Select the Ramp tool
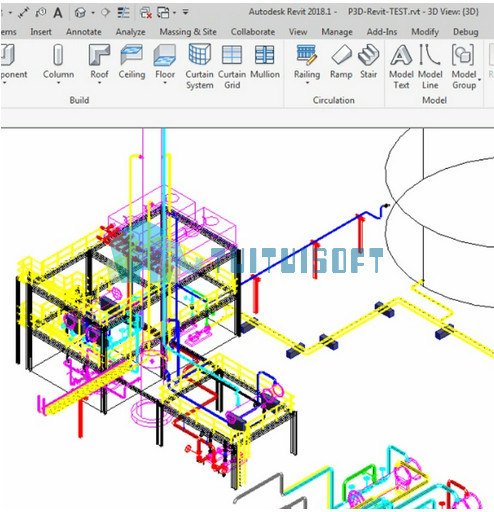The width and height of the screenshot is (494, 512). tap(341, 62)
